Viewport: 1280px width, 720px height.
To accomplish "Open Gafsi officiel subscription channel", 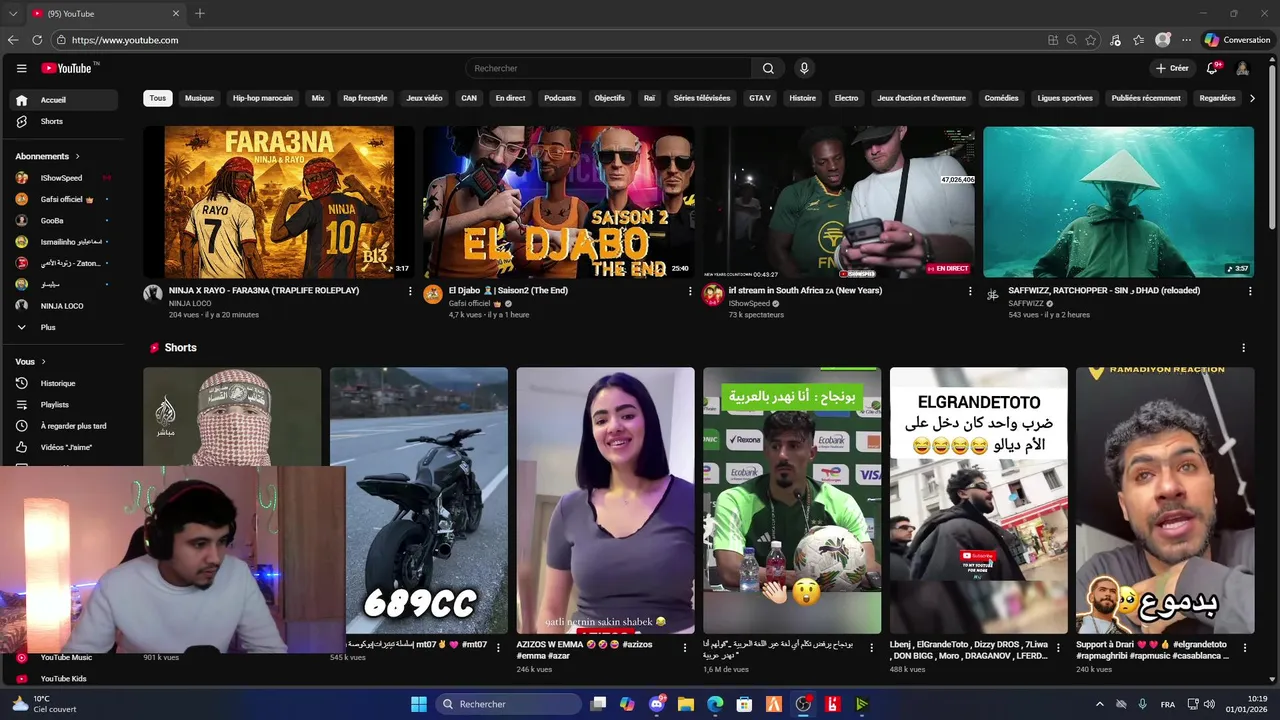I will click(63, 199).
